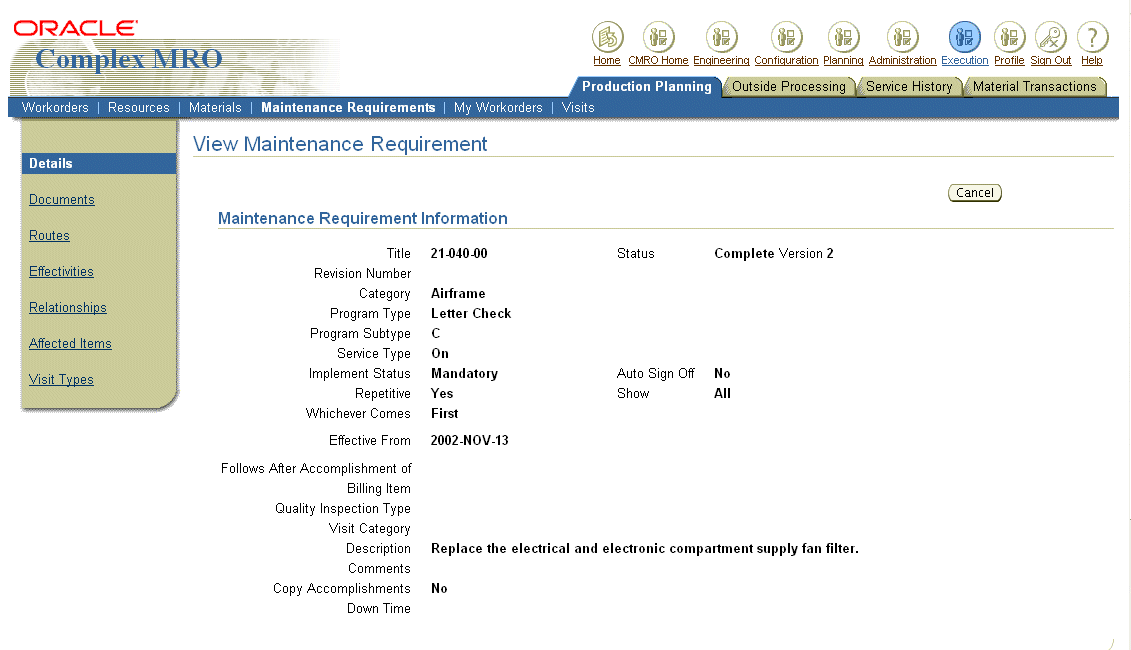
Task: Open the Execution text link
Action: click(964, 61)
